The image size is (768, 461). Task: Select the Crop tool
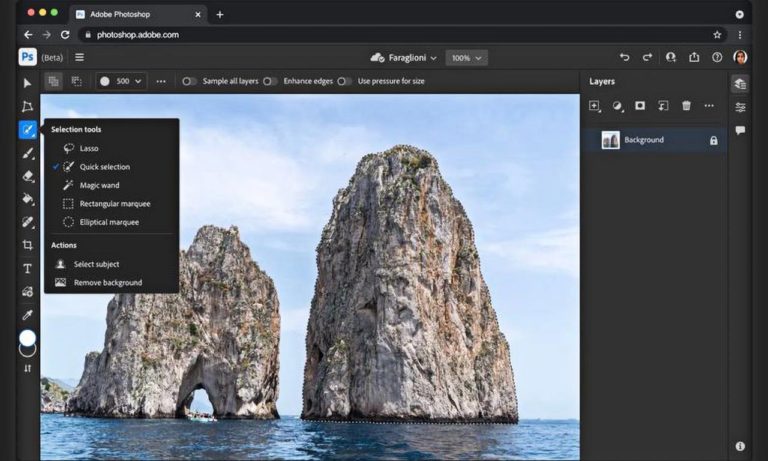[27, 245]
